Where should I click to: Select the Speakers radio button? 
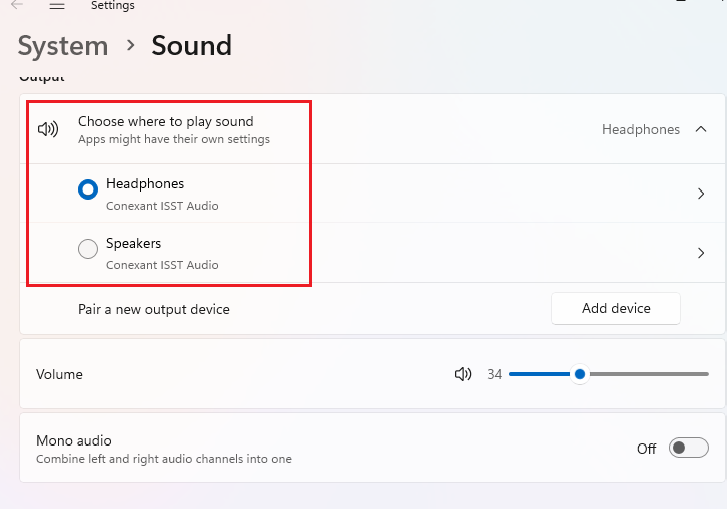(x=88, y=249)
